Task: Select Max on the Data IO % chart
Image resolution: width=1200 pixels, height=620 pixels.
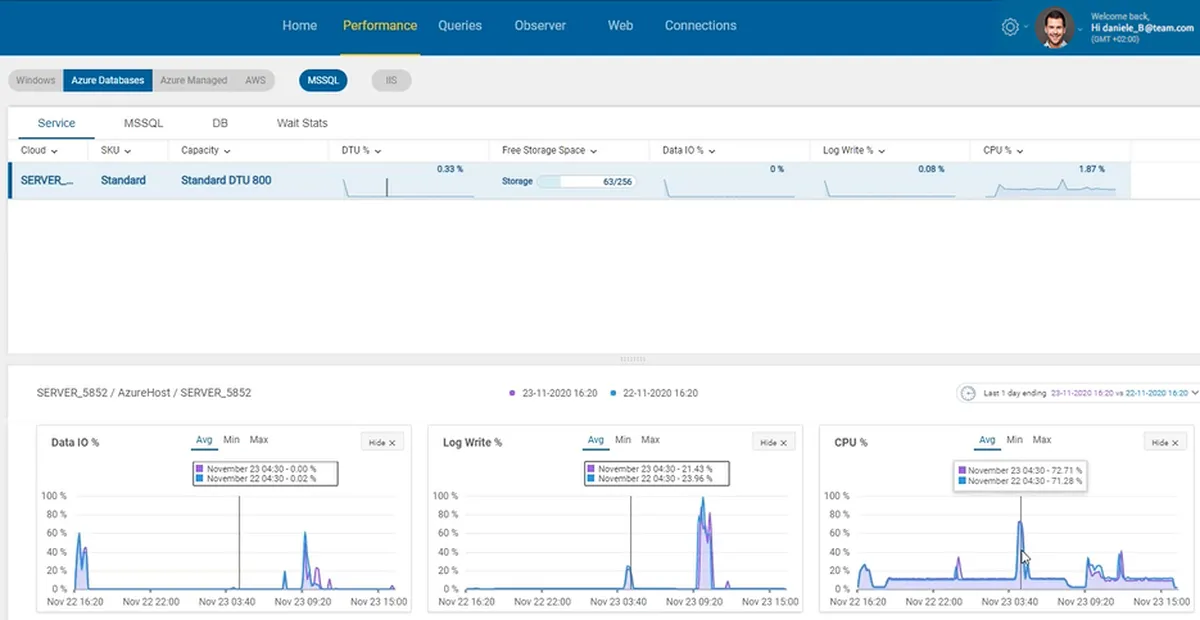Action: coord(259,440)
